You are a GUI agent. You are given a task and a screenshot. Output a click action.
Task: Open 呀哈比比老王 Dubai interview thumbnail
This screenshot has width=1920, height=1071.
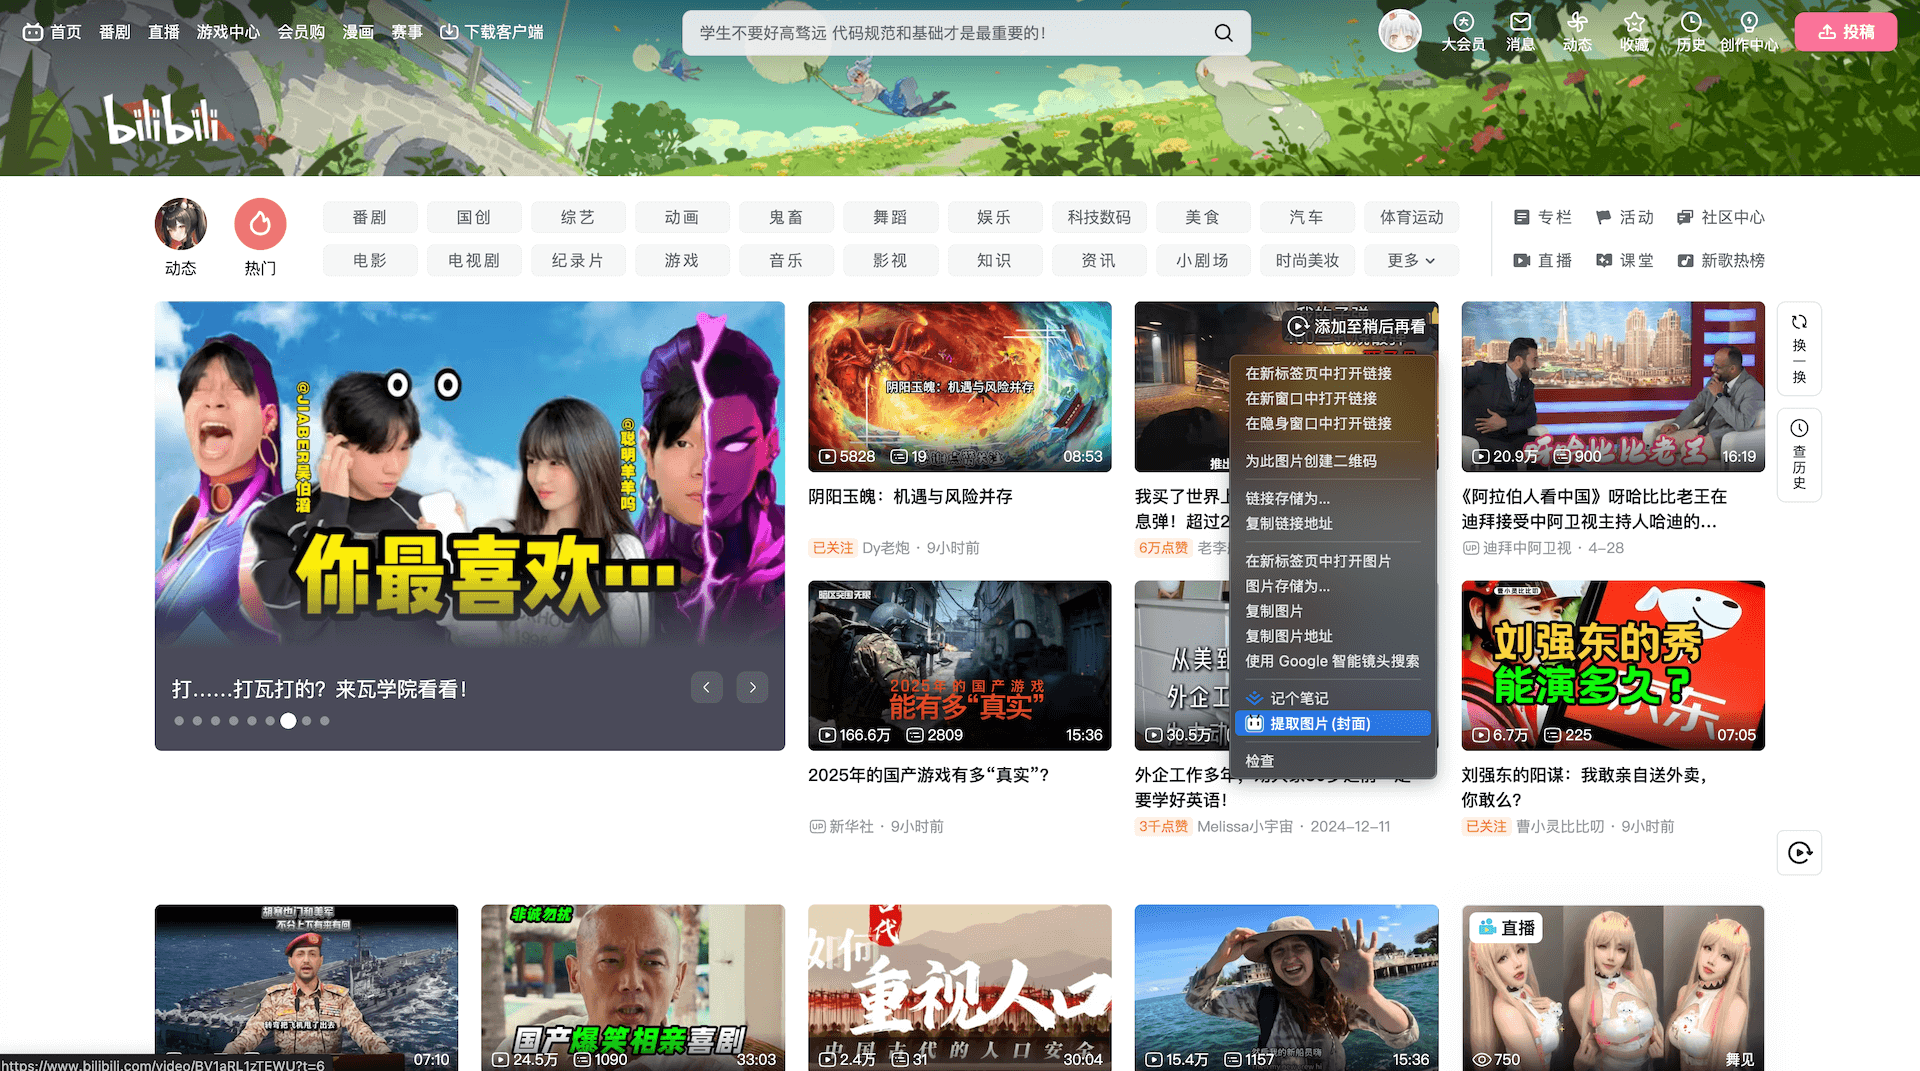(x=1613, y=386)
